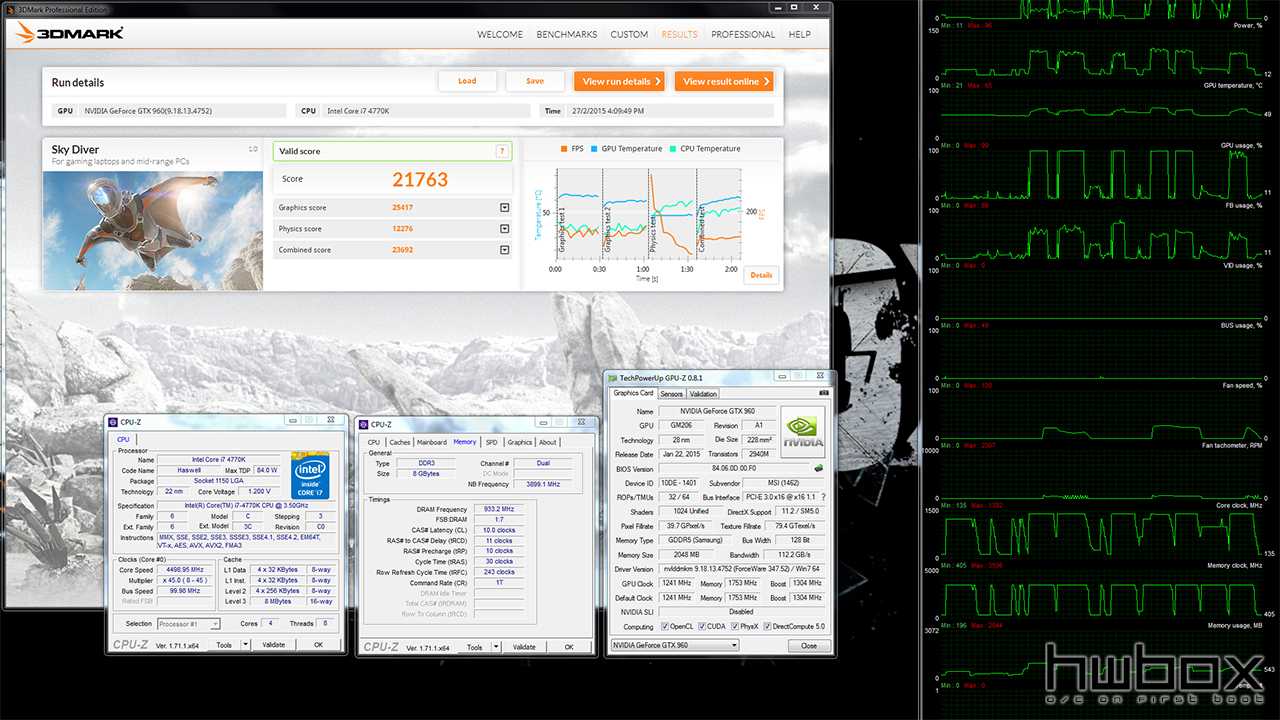Open the GPU selection dropdown in GPU-Z

pos(675,645)
